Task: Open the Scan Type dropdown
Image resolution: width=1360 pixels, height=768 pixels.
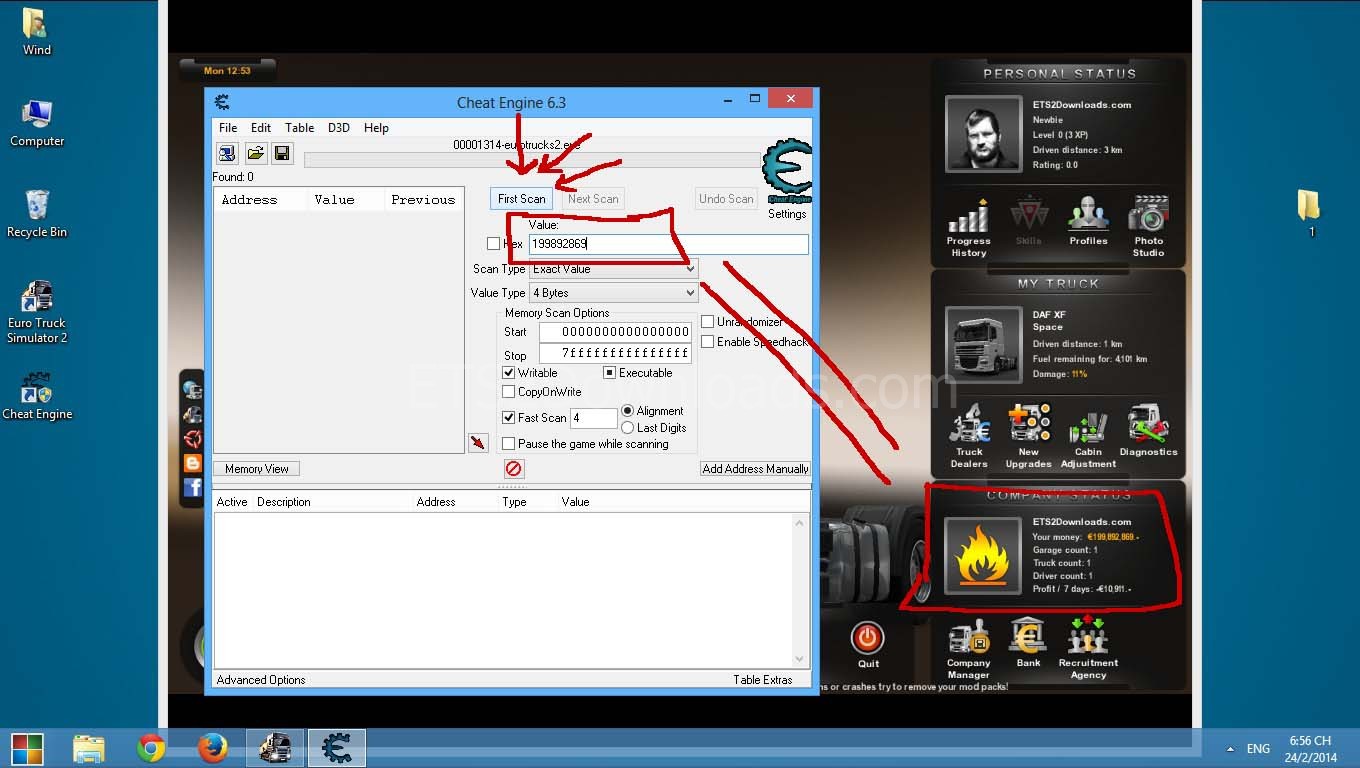Action: tap(688, 268)
